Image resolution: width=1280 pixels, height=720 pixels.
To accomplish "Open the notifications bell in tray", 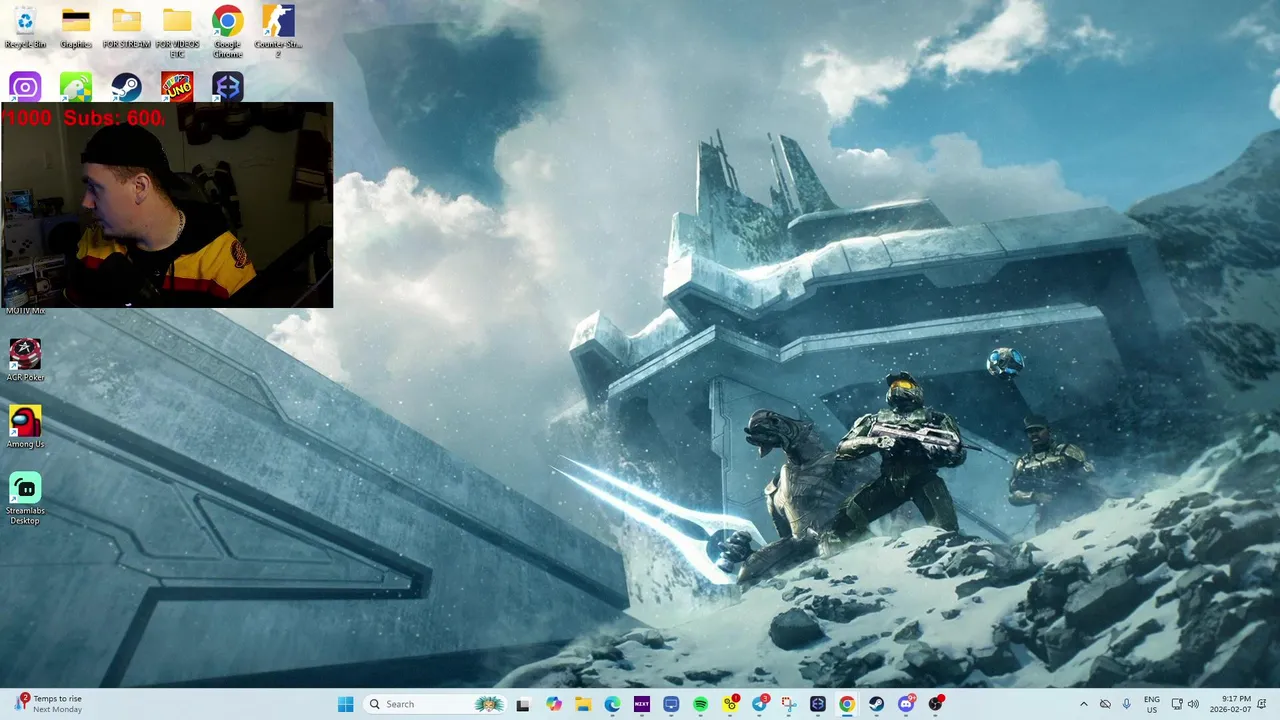I will point(1263,704).
